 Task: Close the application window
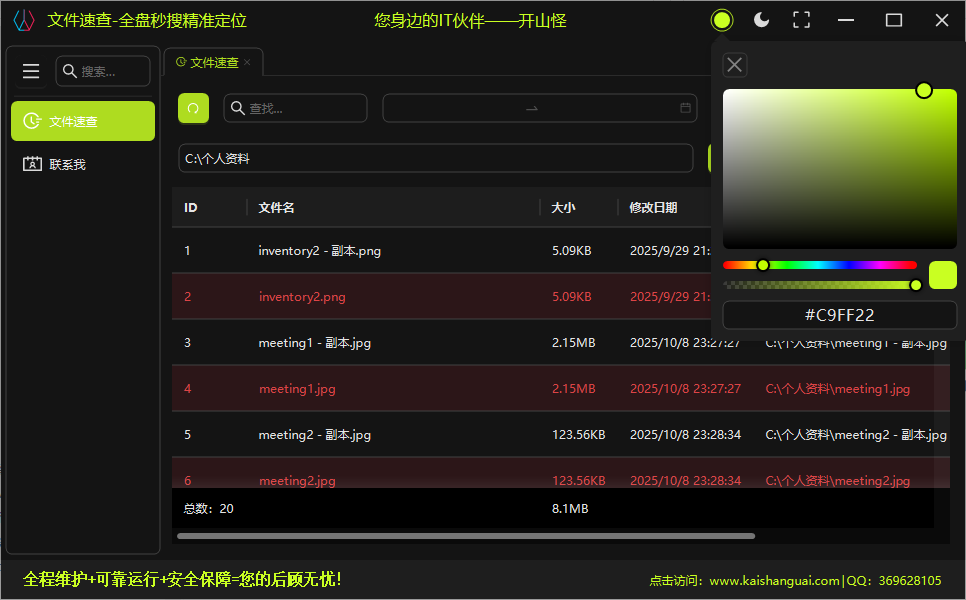941,20
